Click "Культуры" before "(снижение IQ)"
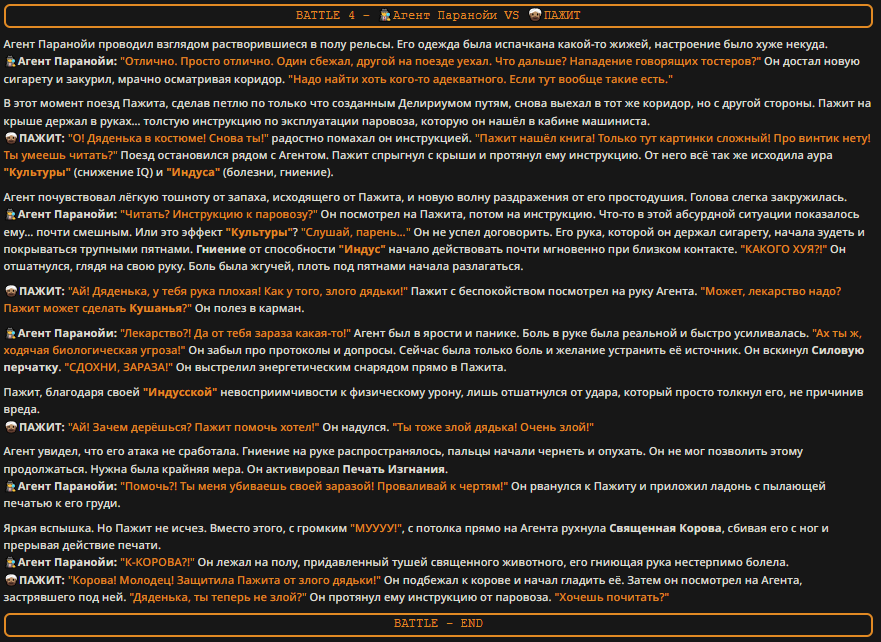The image size is (881, 642). pos(37,172)
